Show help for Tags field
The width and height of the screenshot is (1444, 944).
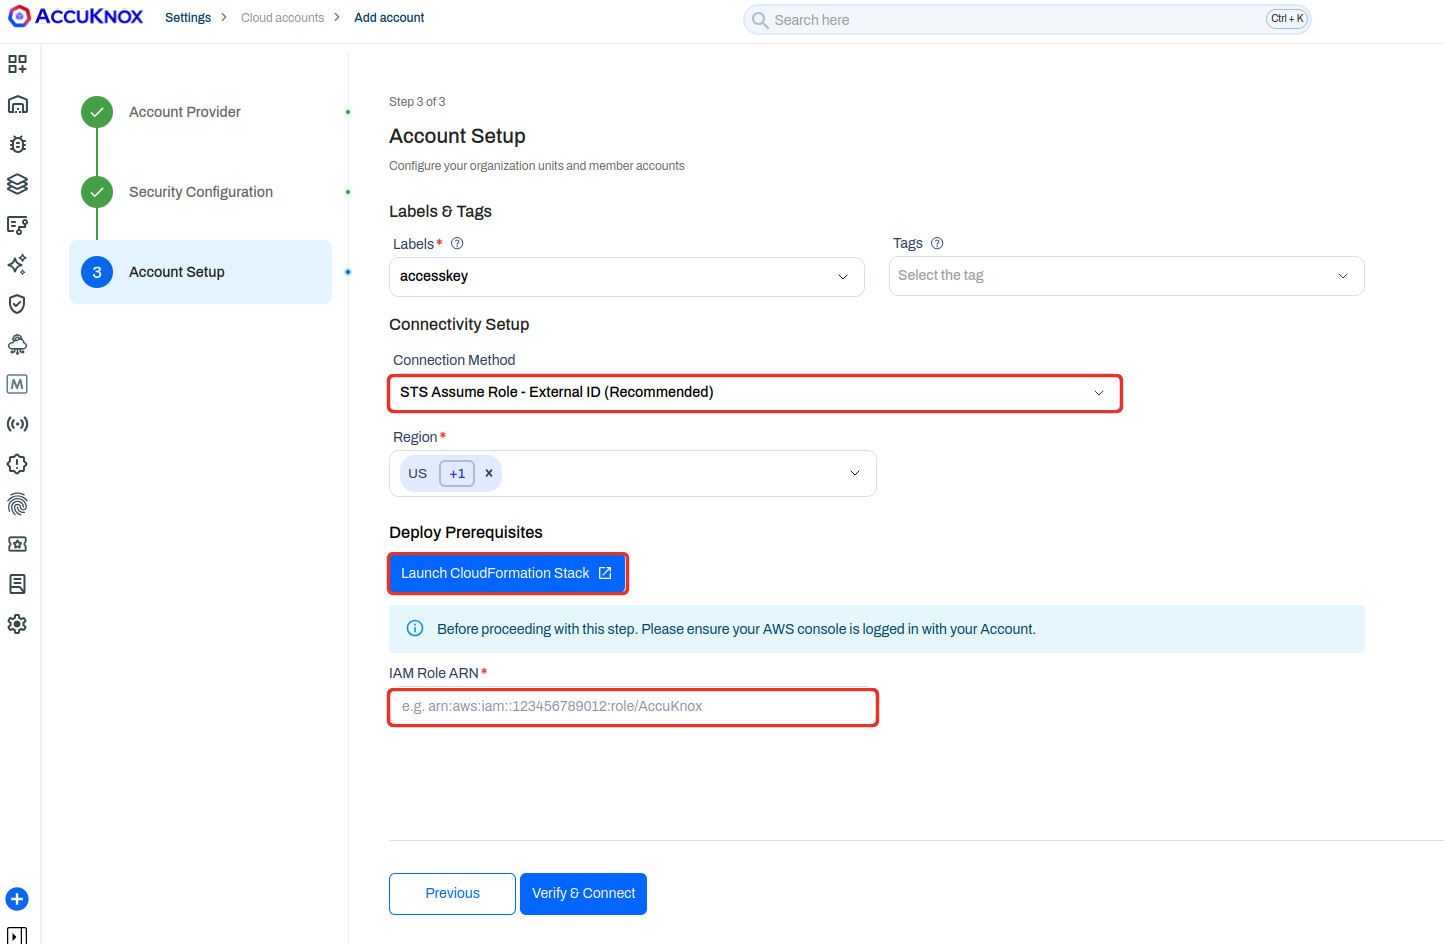[x=937, y=243]
